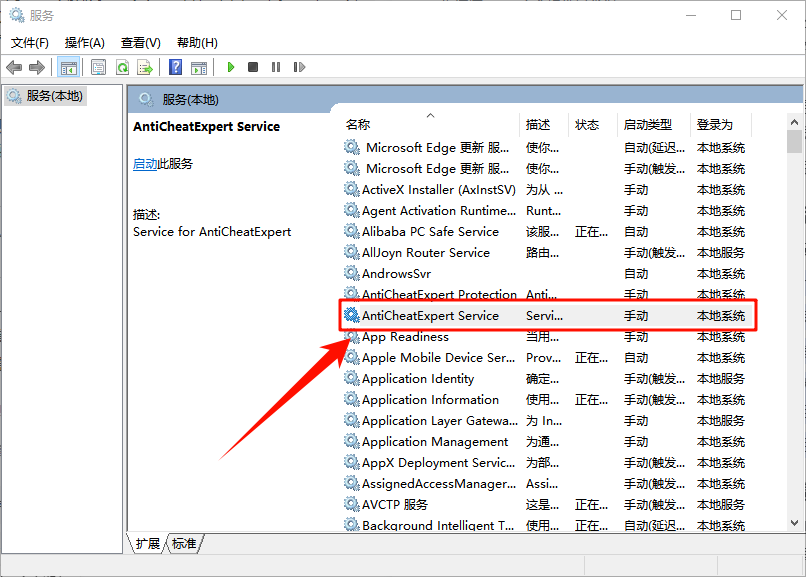Sort by the 启动类型 column header

(647, 125)
